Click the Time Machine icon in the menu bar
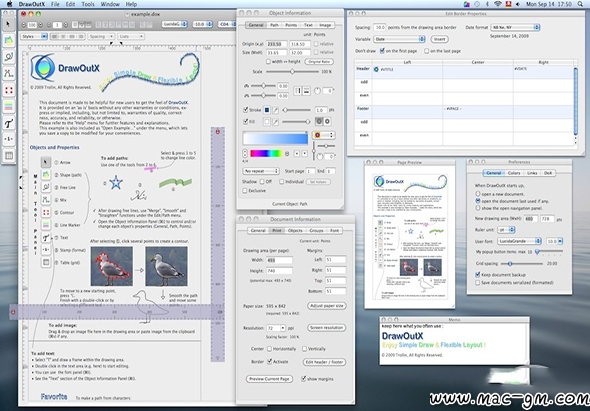The height and width of the screenshot is (411, 590). (x=477, y=4)
